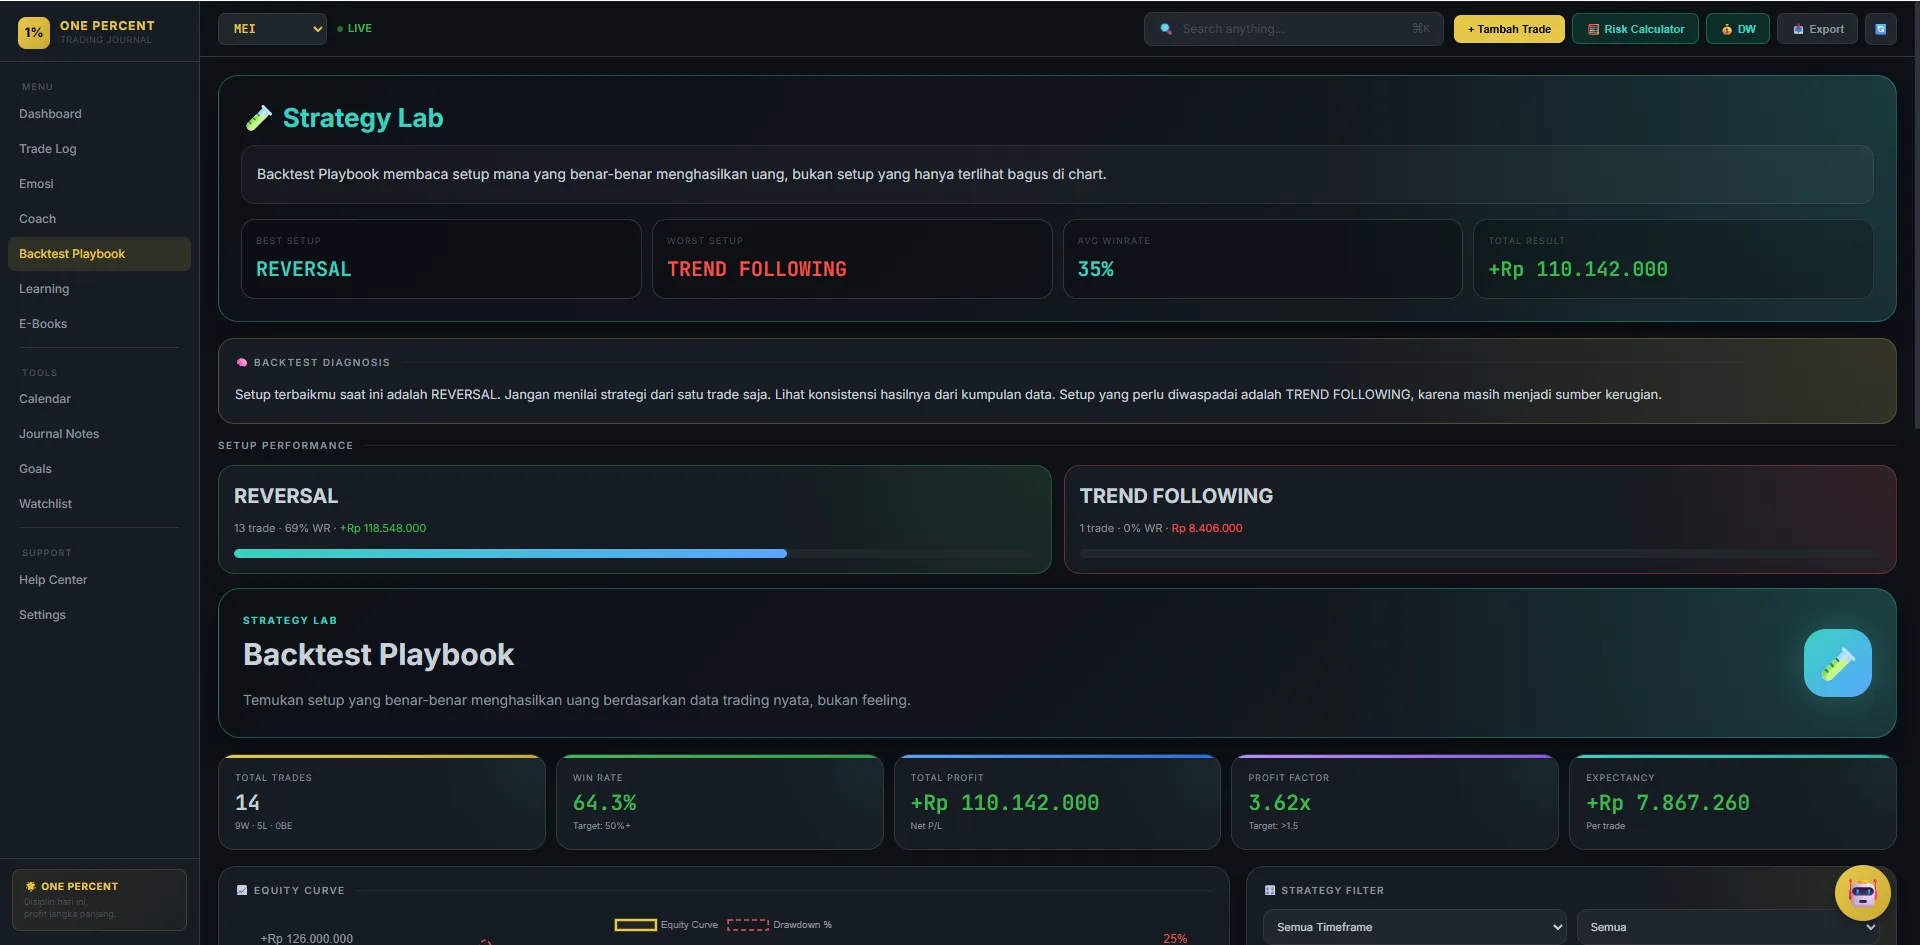The image size is (1920, 945).
Task: Expand the Semua Timeframe dropdown
Action: [1415, 927]
